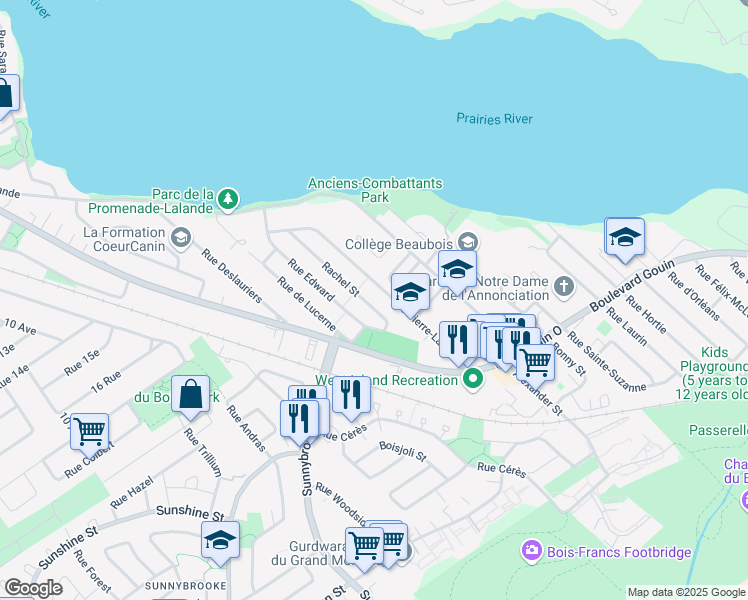Viewport: 748px width, 600px height.
Task: Open La Formation CoeurCanin school icon
Action: (181, 238)
